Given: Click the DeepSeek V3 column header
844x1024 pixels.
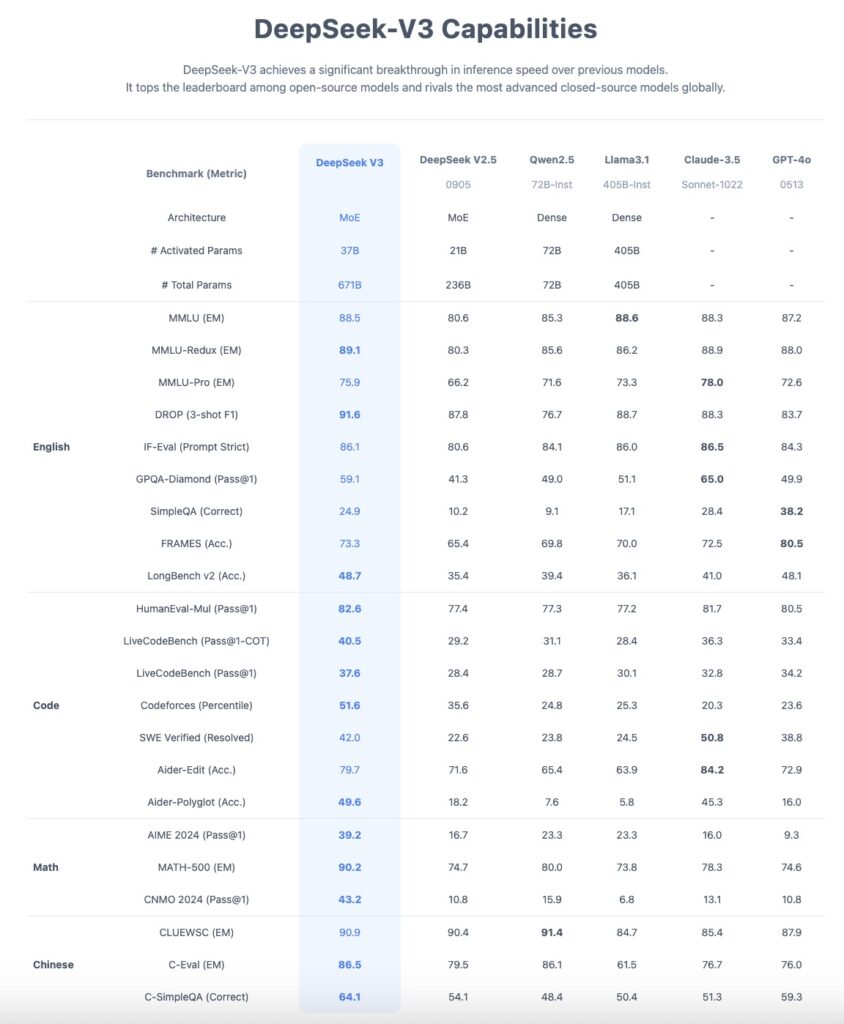Looking at the screenshot, I should tap(350, 162).
